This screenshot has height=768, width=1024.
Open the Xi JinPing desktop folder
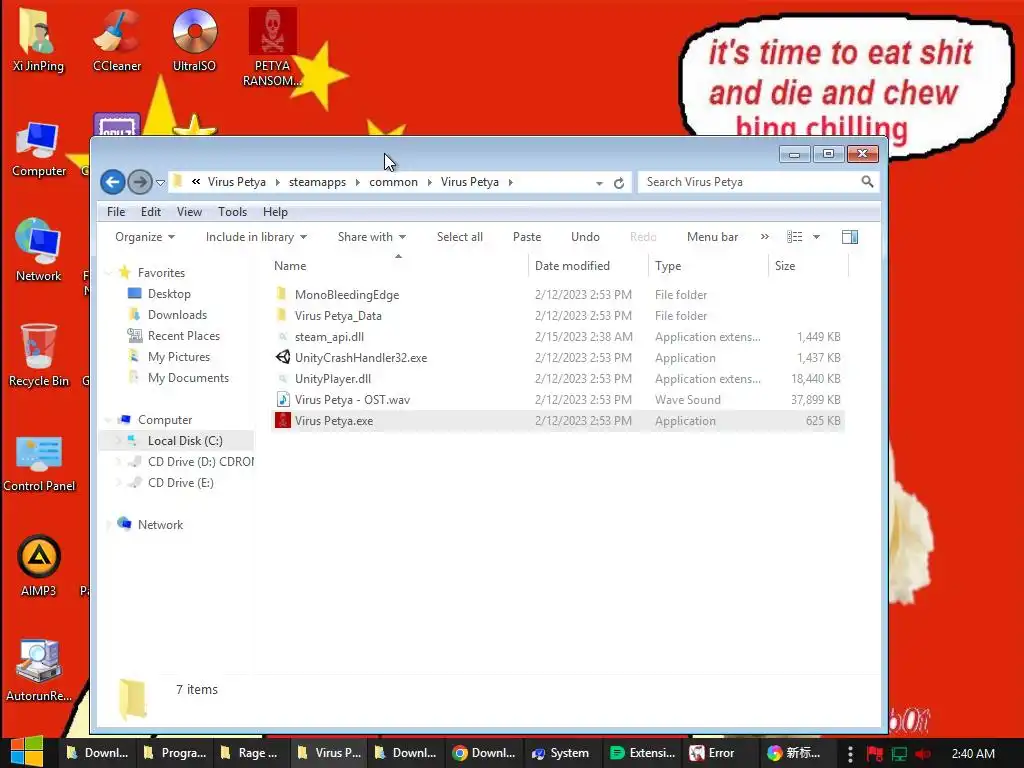coord(38,40)
